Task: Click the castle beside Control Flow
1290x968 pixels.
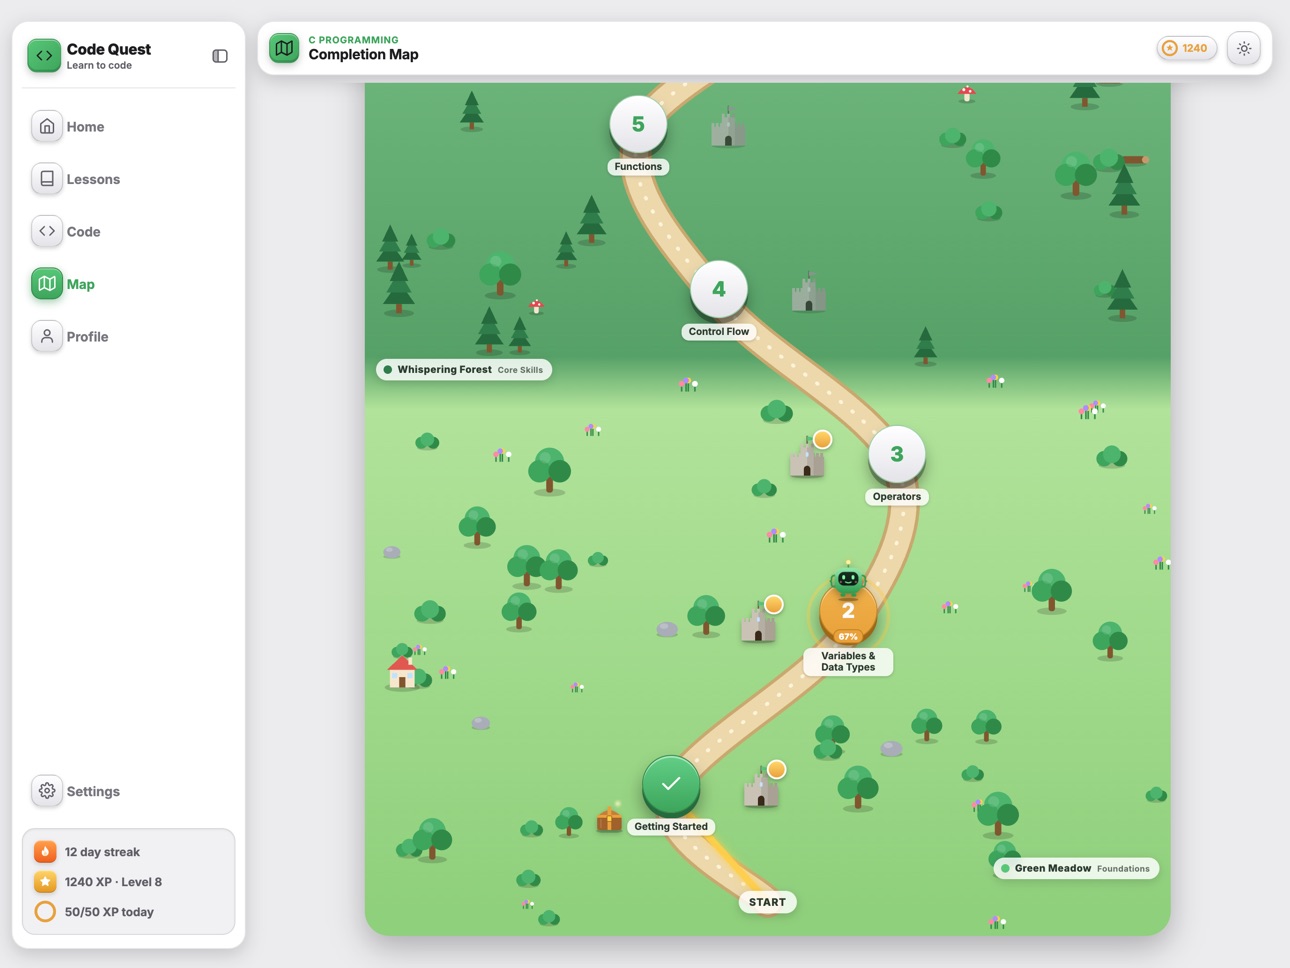Action: [808, 292]
